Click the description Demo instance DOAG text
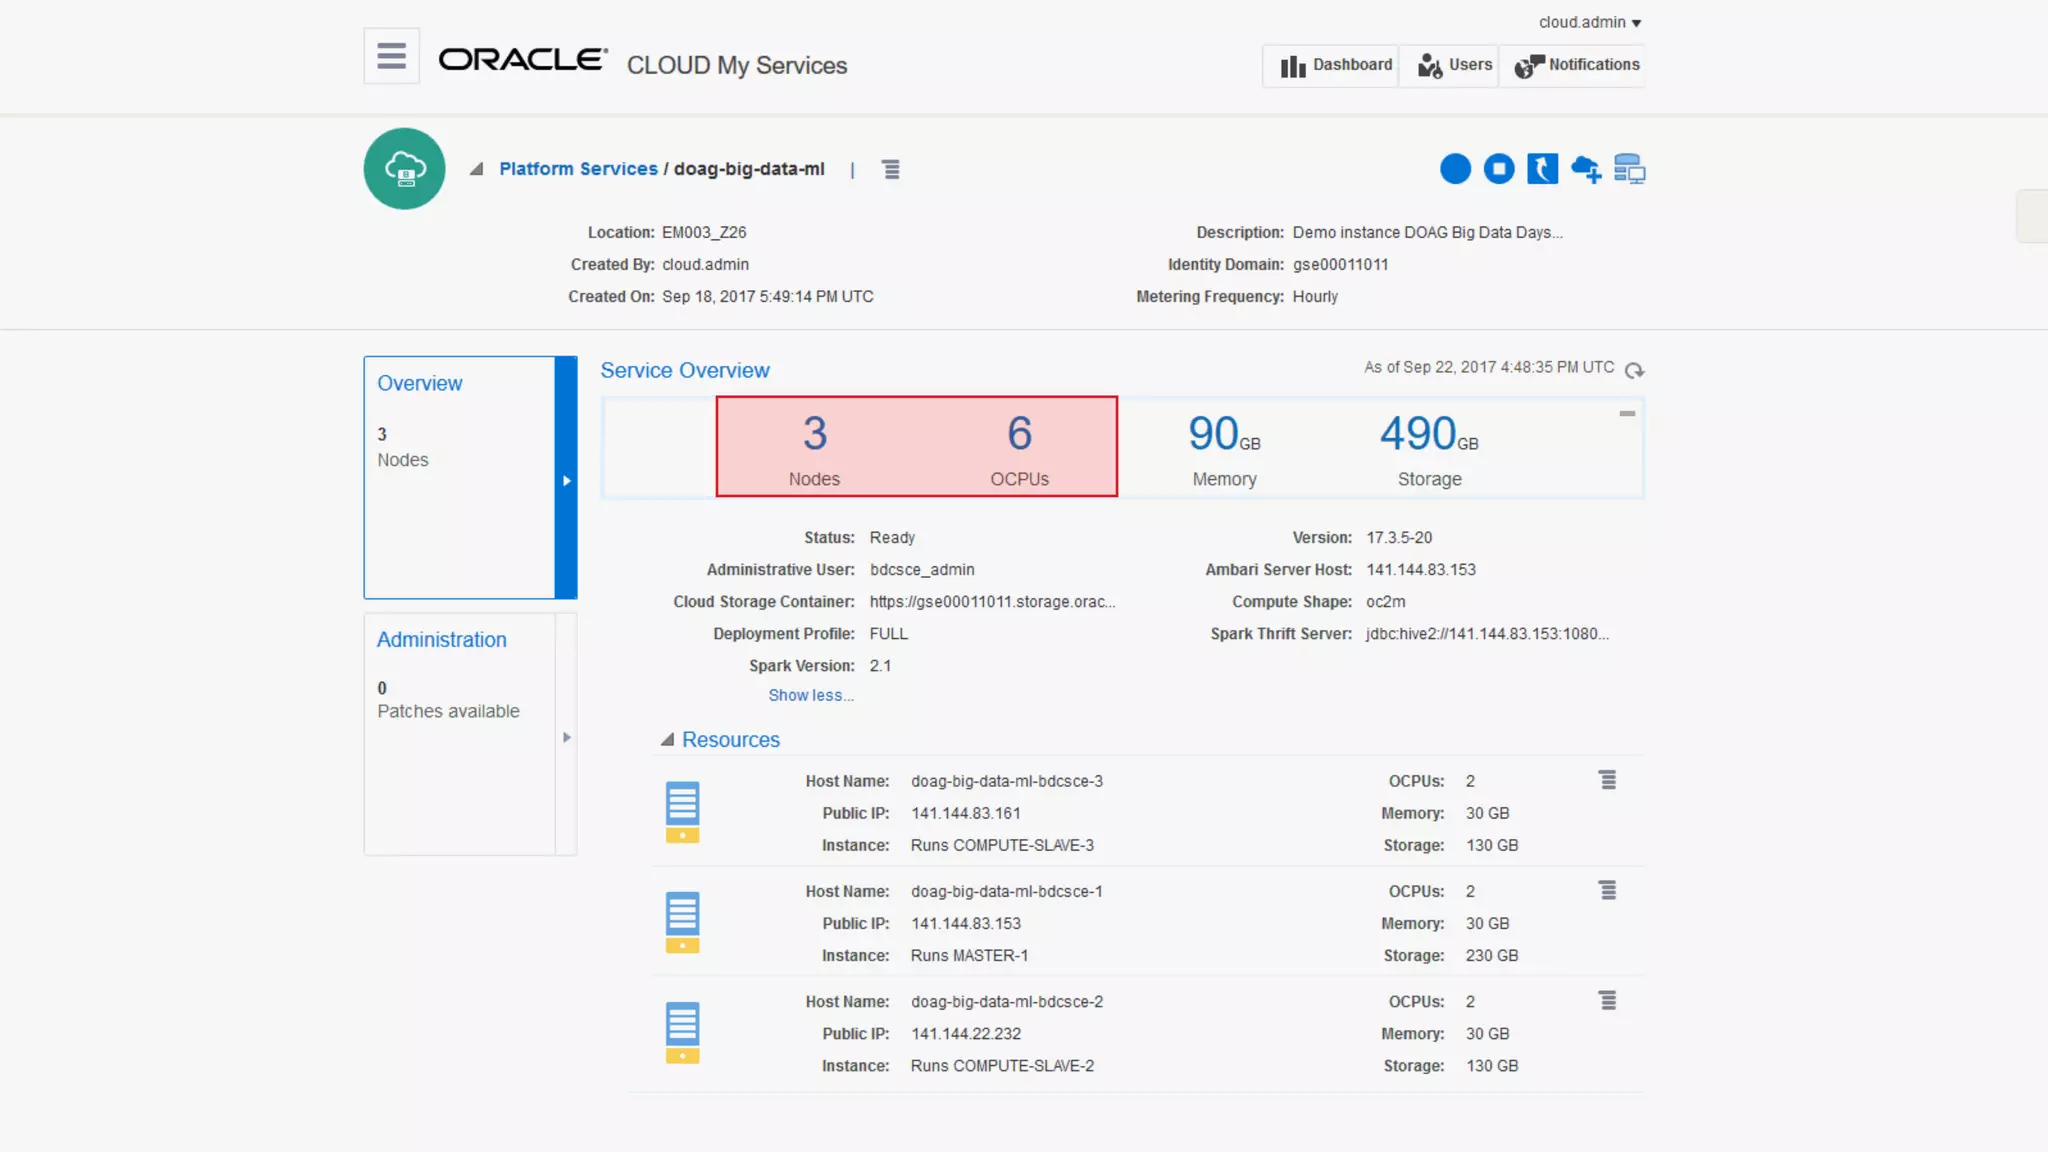Screen dimensions: 2048x1152 point(1427,232)
